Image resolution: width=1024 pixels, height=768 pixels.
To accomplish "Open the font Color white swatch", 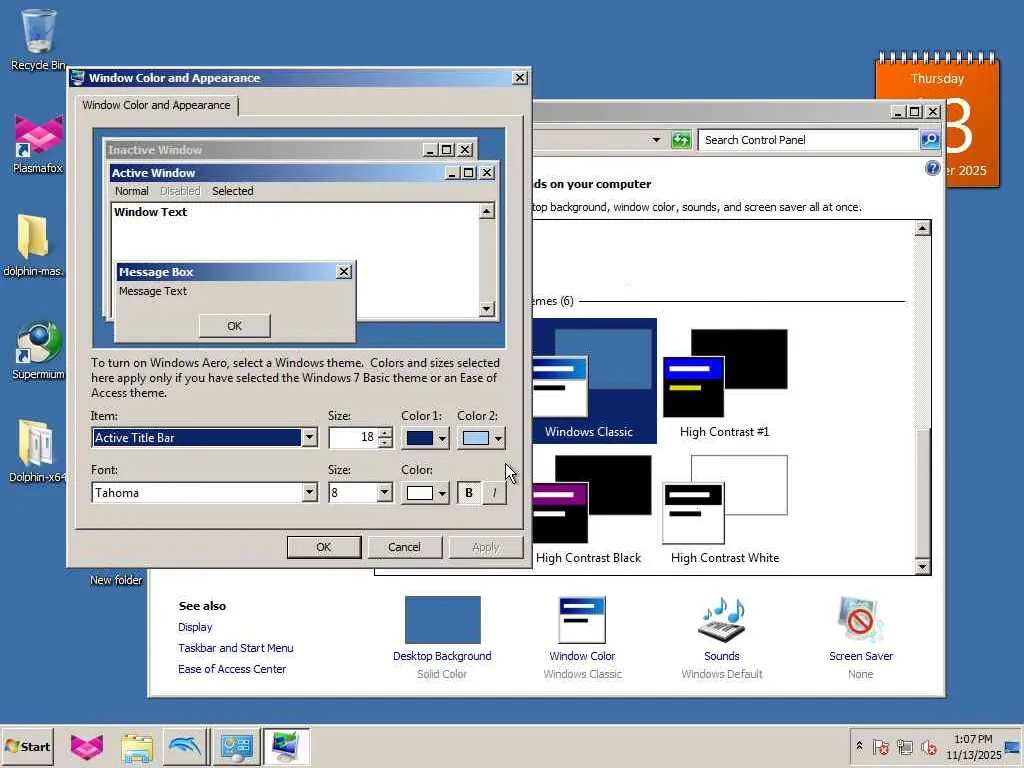I will 425,493.
